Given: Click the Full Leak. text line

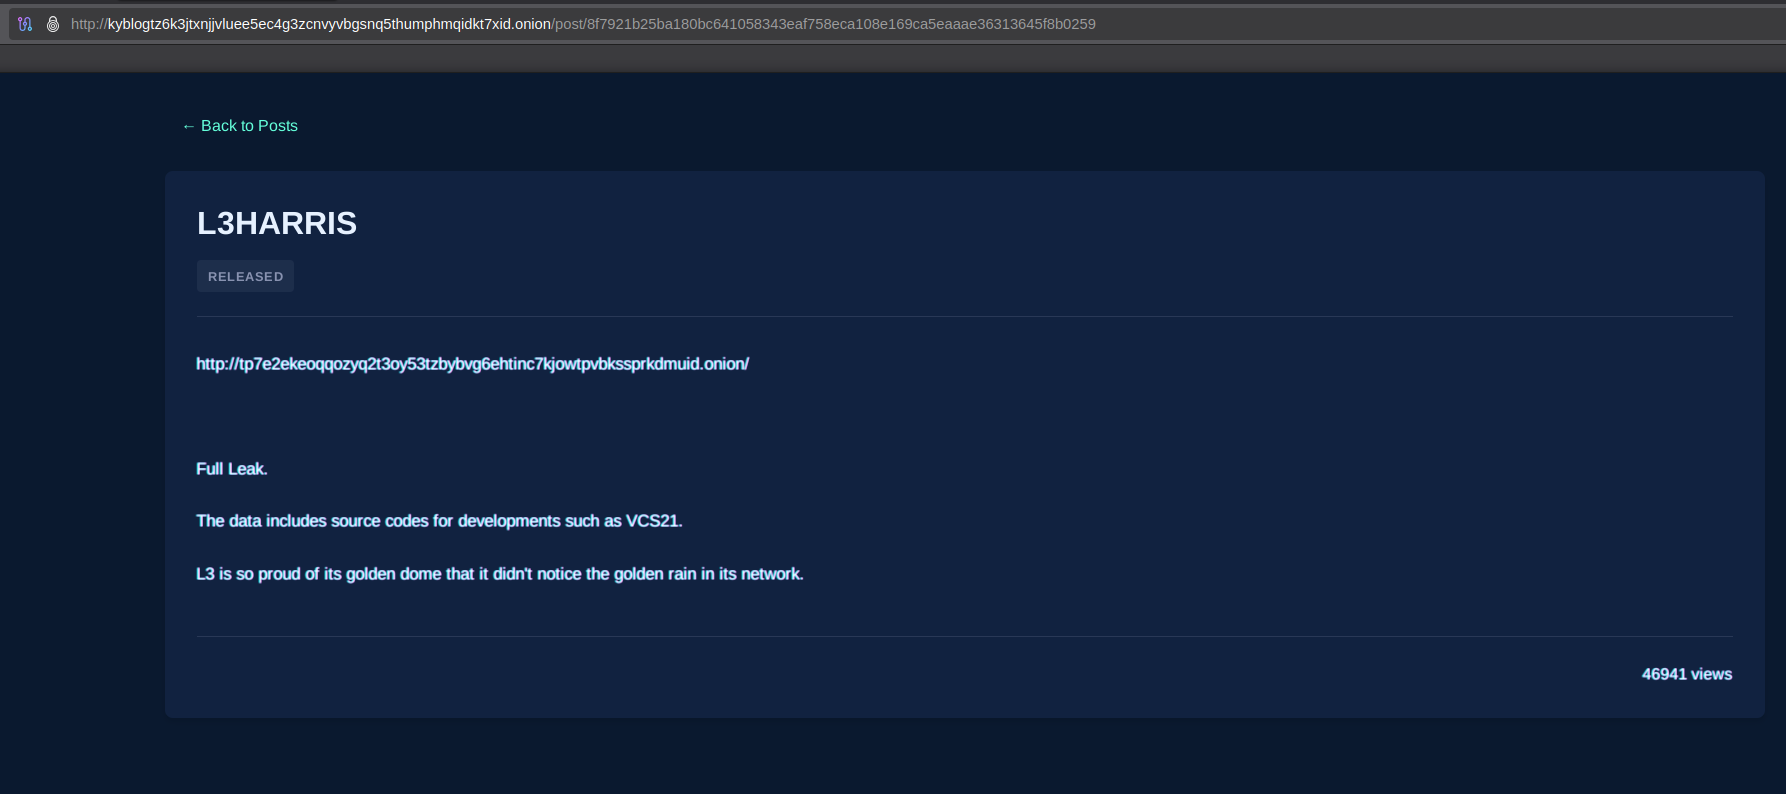Looking at the screenshot, I should click(232, 469).
